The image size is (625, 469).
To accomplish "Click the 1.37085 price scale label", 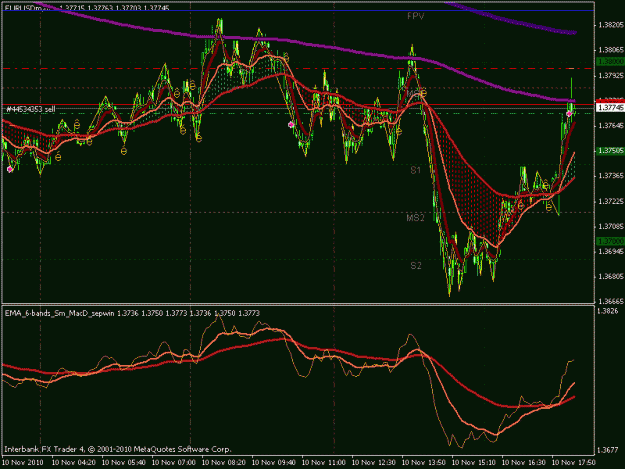I will 610,226.
